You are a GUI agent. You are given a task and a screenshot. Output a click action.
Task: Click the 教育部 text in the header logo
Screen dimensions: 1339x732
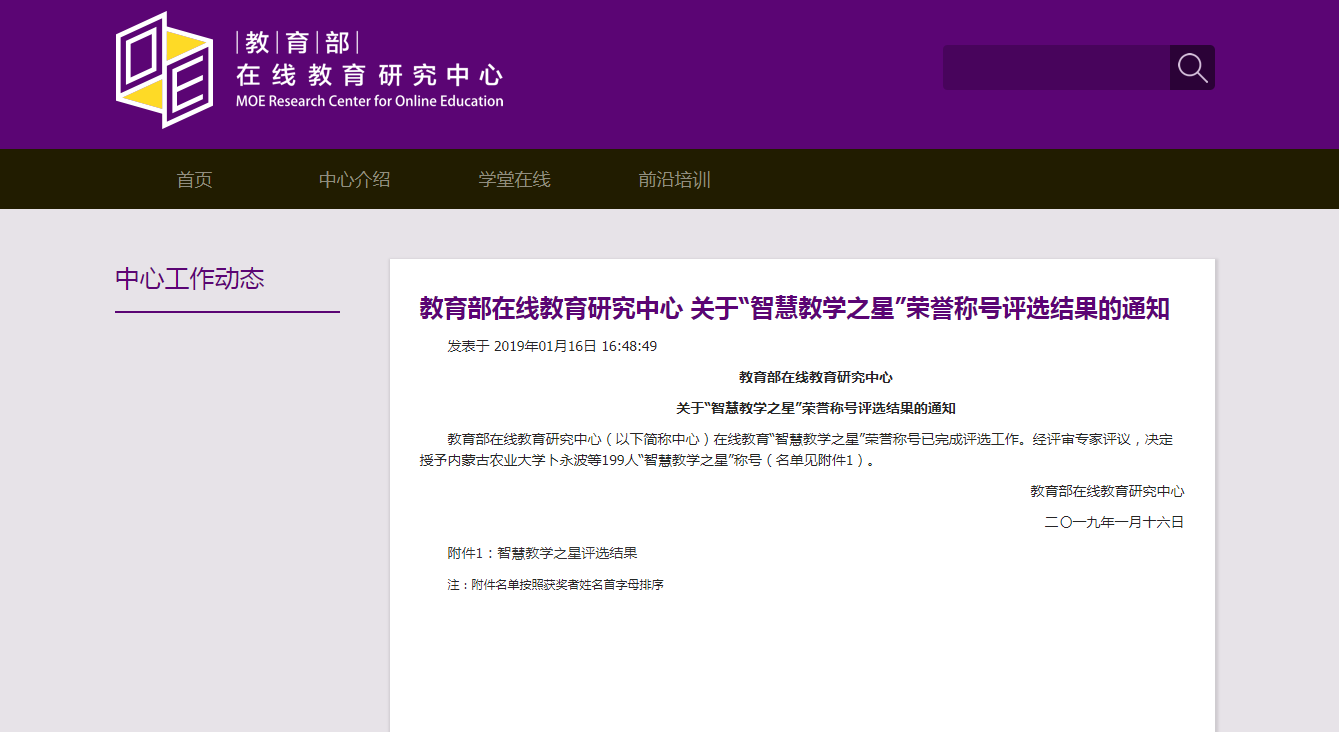pyautogui.click(x=297, y=43)
